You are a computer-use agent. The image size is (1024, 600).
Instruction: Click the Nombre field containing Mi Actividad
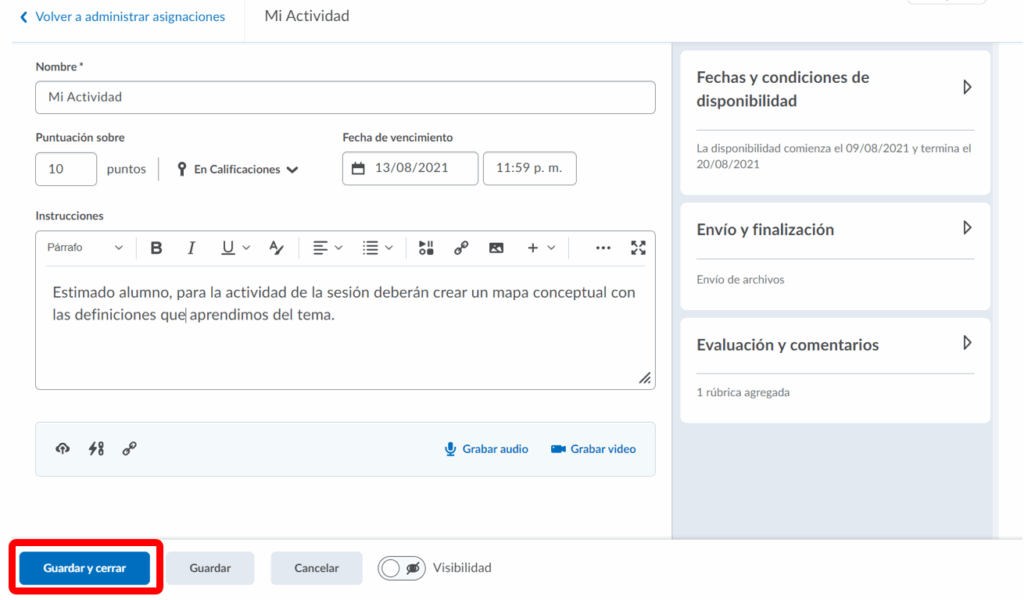pyautogui.click(x=345, y=98)
